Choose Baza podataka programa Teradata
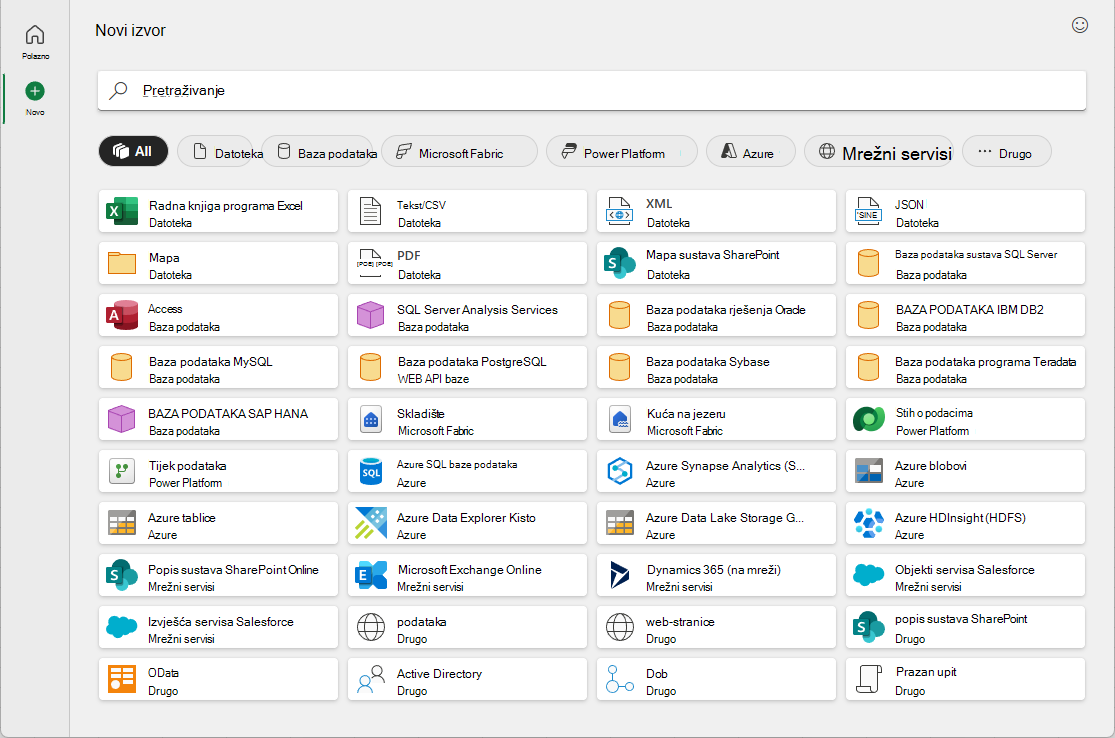Viewport: 1115px width, 738px height. (x=966, y=367)
